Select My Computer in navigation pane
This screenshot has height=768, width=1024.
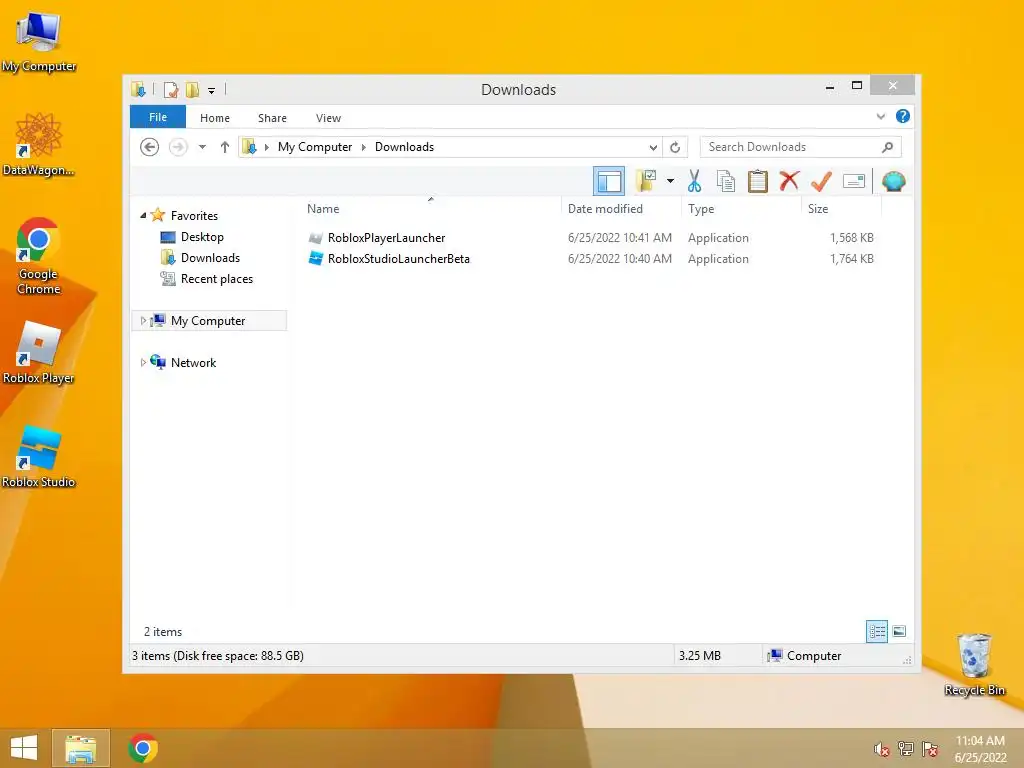pos(208,321)
